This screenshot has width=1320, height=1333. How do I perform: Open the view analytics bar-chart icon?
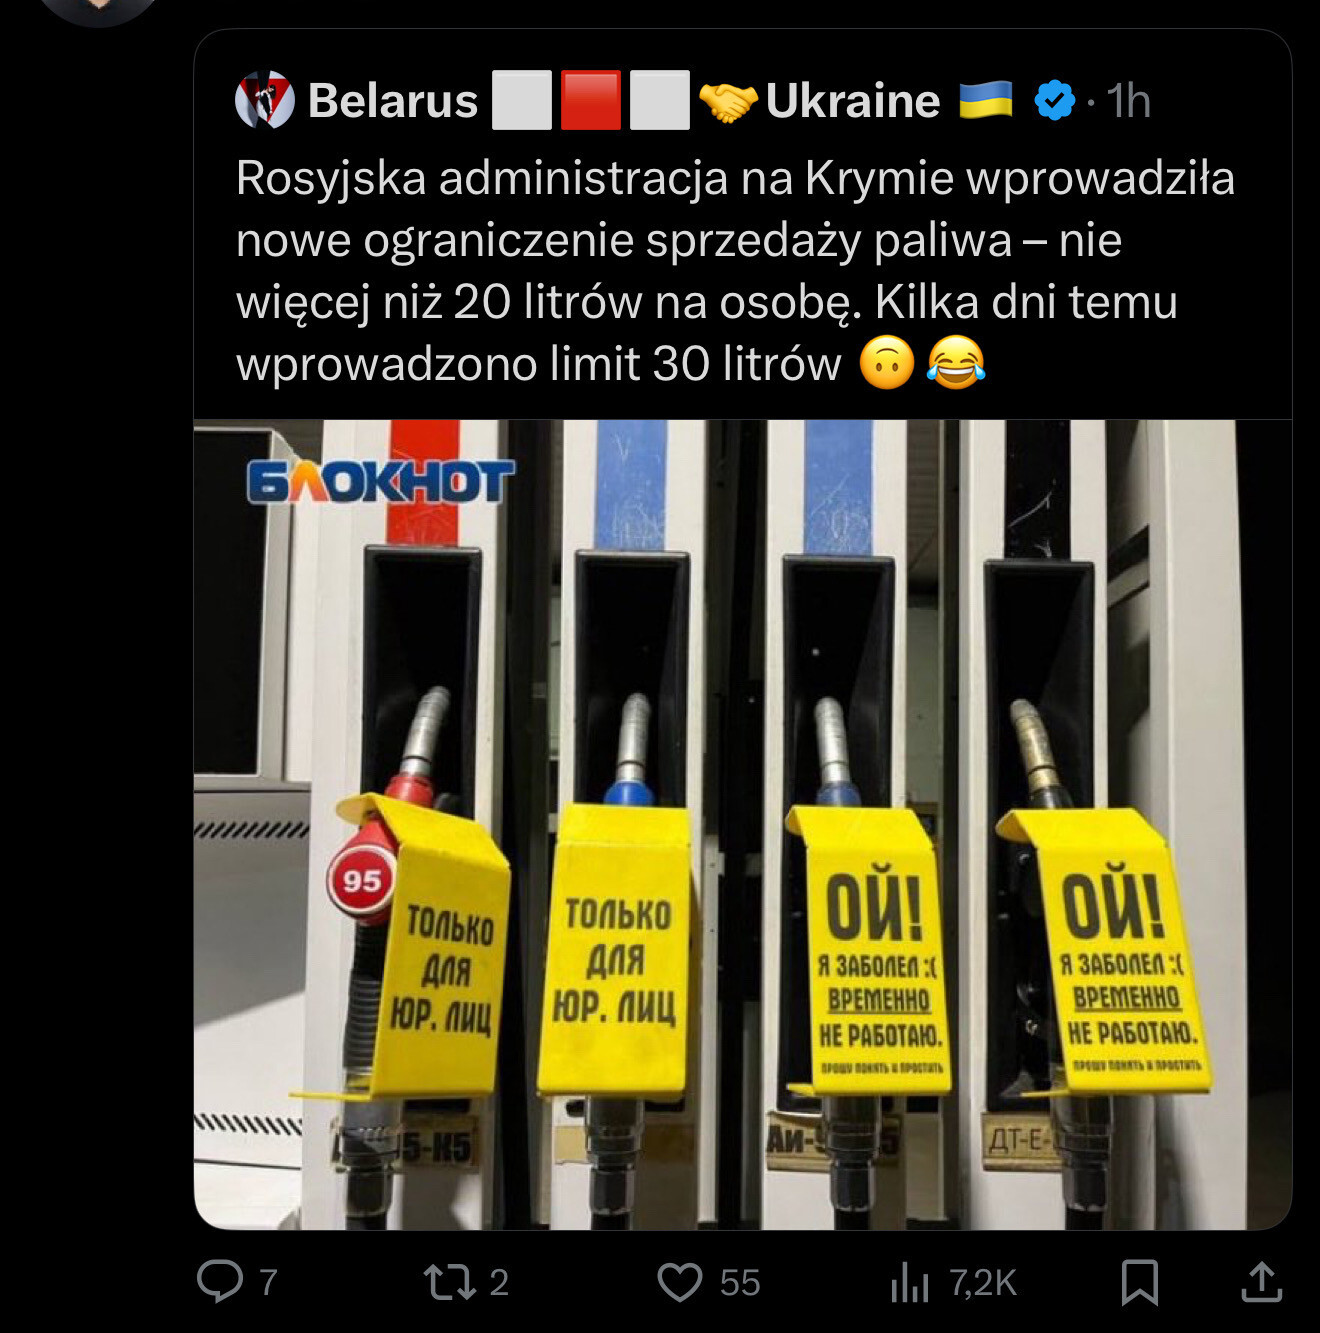[909, 1282]
